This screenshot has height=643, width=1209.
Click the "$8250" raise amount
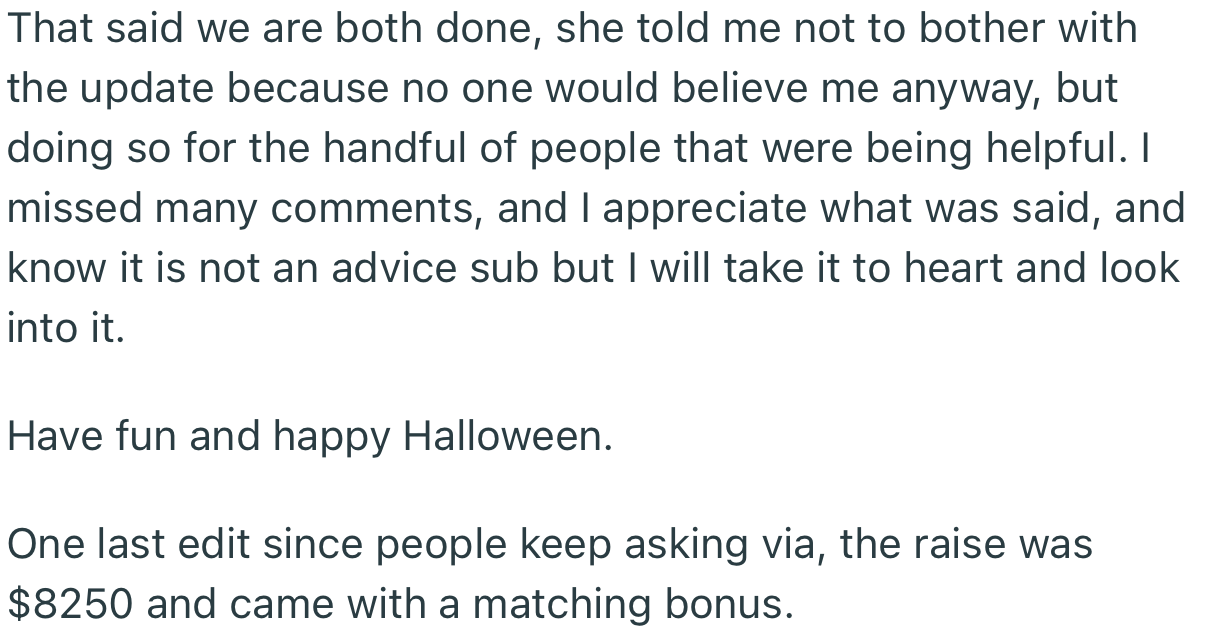tap(70, 604)
